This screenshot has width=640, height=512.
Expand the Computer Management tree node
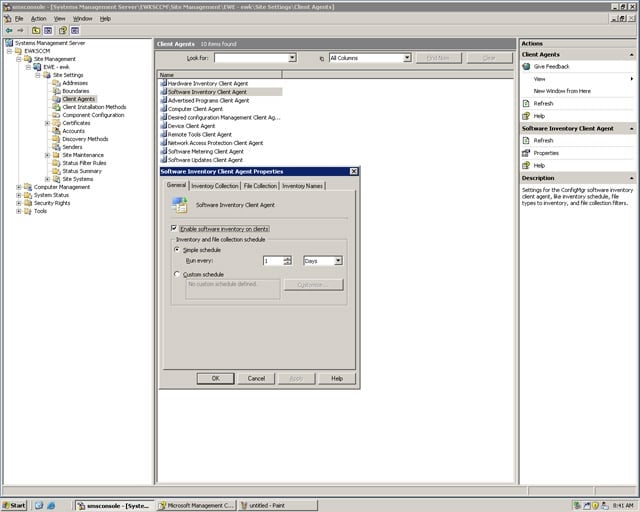(x=19, y=187)
